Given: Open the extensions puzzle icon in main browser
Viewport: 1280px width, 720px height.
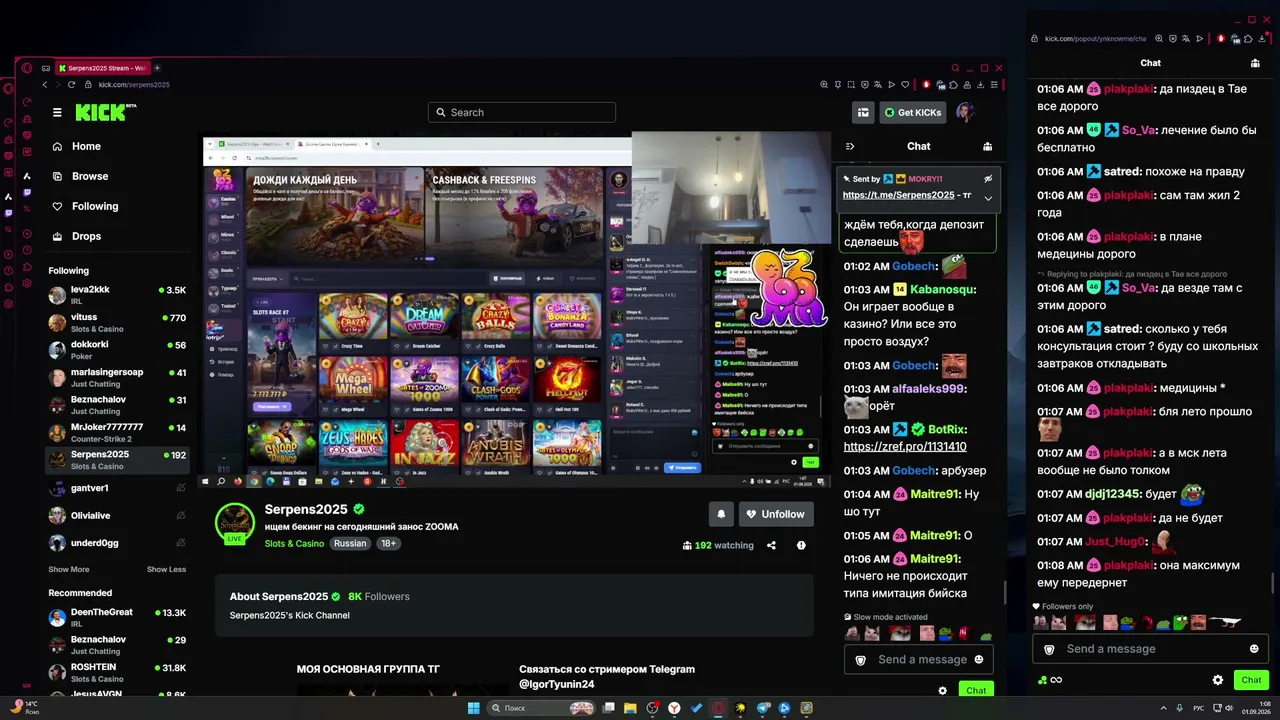Looking at the screenshot, I should (954, 85).
